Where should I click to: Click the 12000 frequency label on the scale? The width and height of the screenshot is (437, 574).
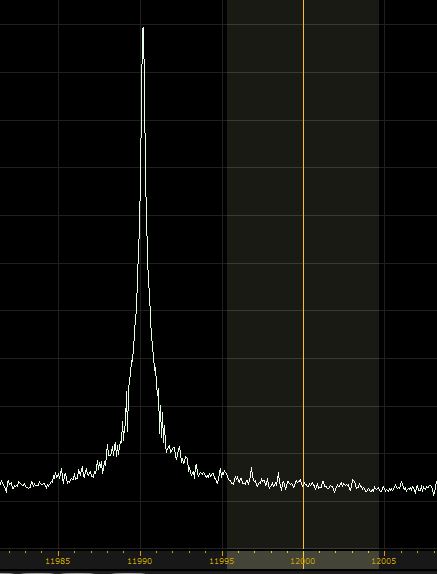tap(303, 561)
